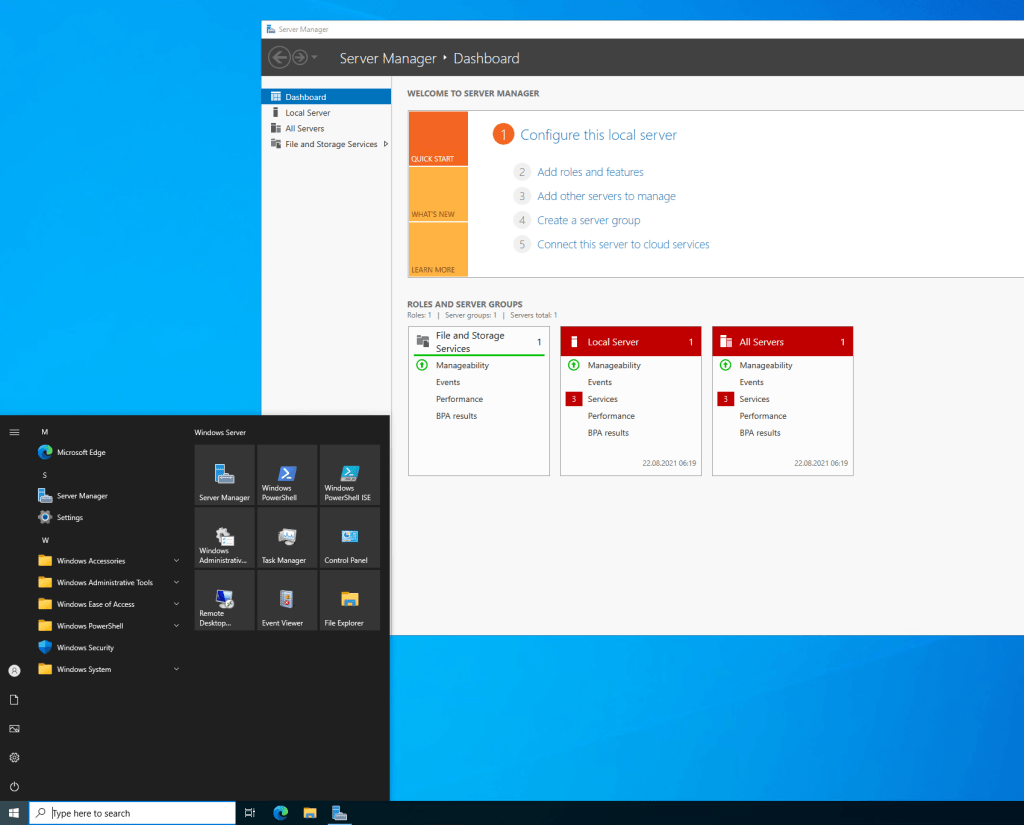
Task: Open Event Viewer tile
Action: tap(287, 600)
